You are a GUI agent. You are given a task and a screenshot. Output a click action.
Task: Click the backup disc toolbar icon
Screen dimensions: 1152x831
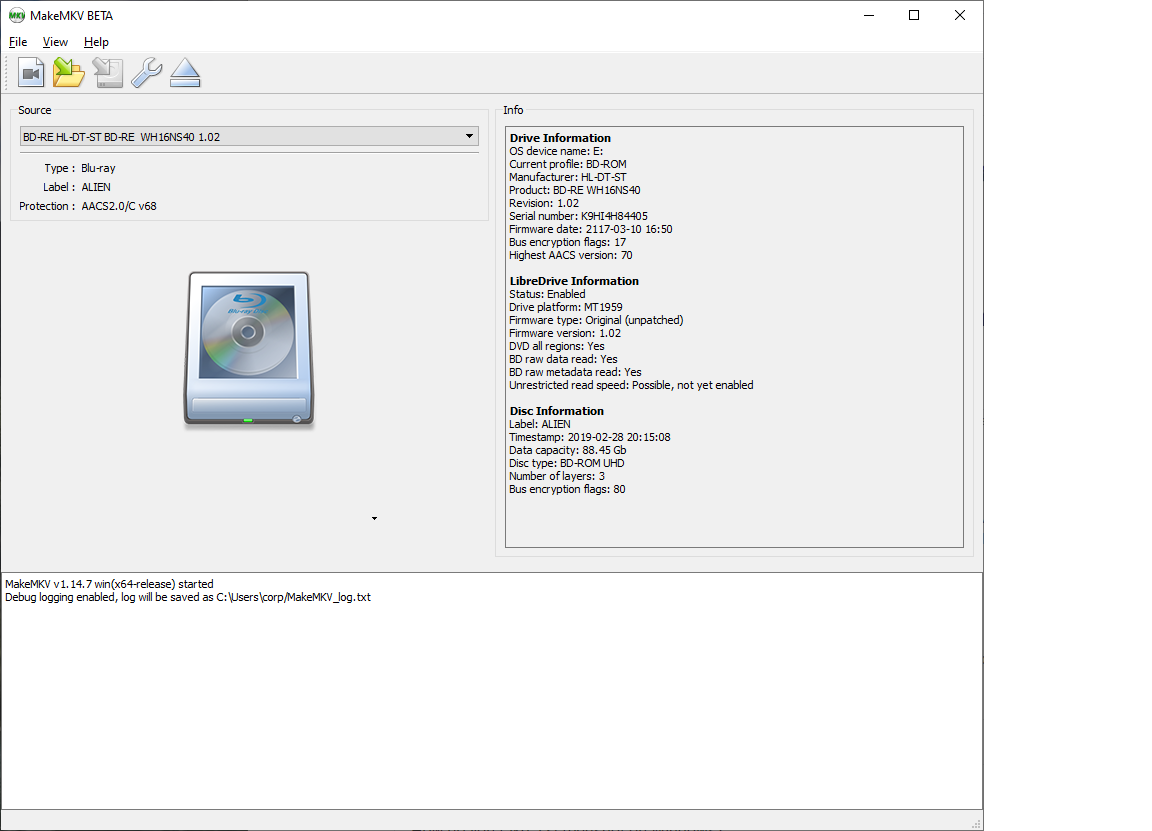point(108,73)
